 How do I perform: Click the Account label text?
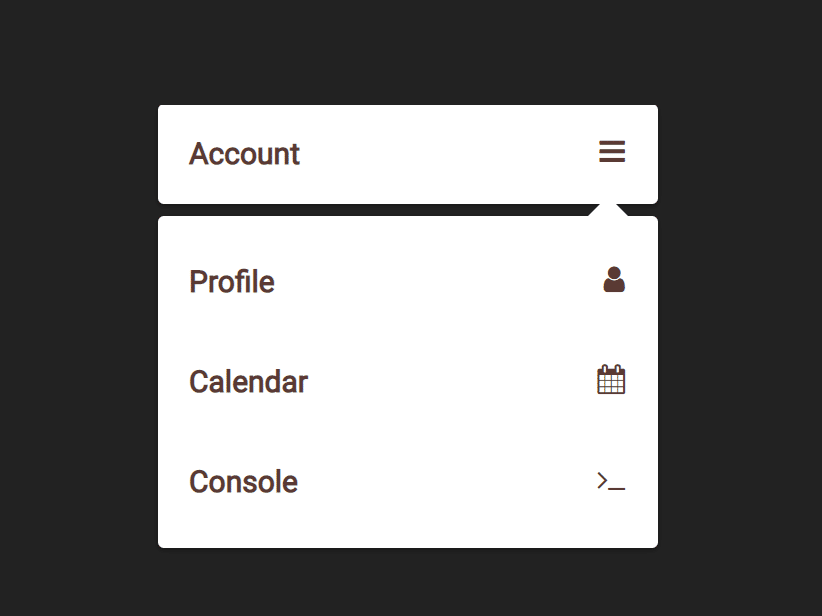tap(244, 153)
